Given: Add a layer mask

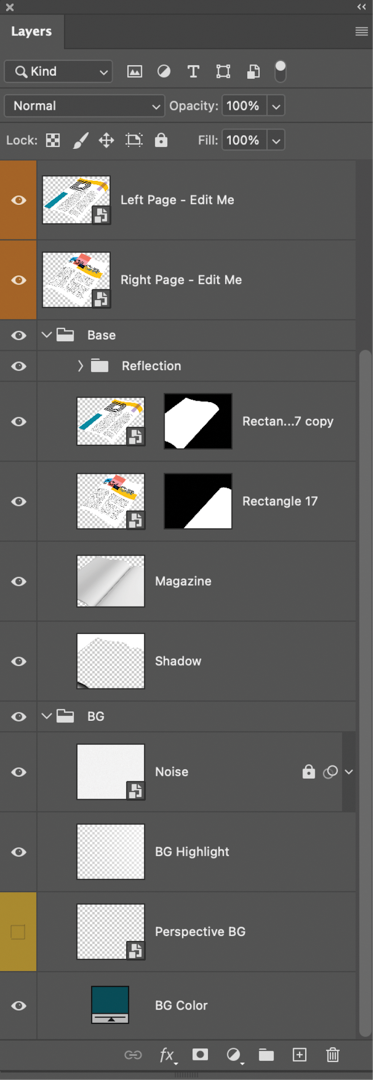Looking at the screenshot, I should 200,1055.
